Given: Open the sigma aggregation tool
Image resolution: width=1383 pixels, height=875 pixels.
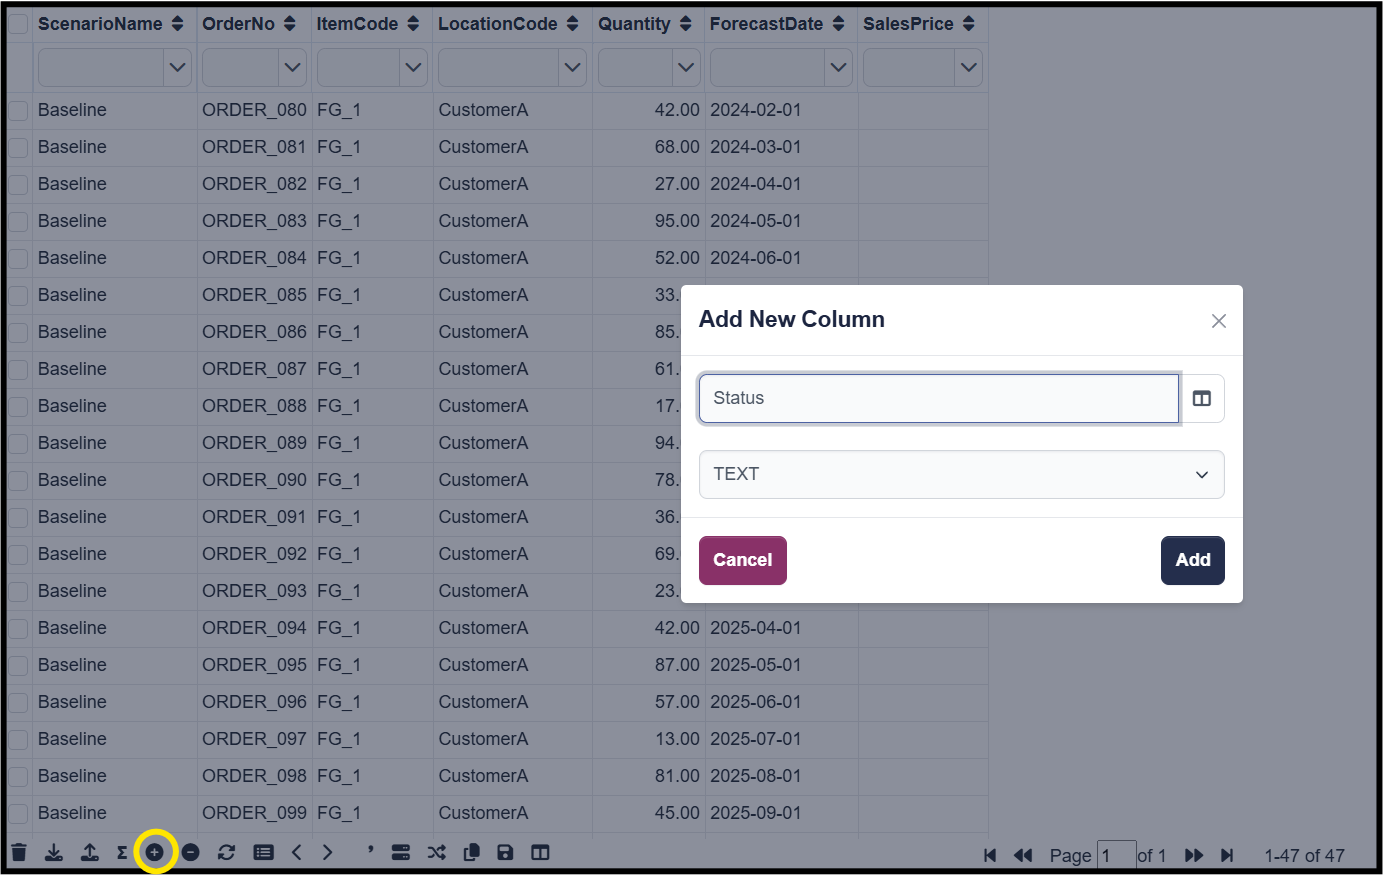Looking at the screenshot, I should click(121, 852).
